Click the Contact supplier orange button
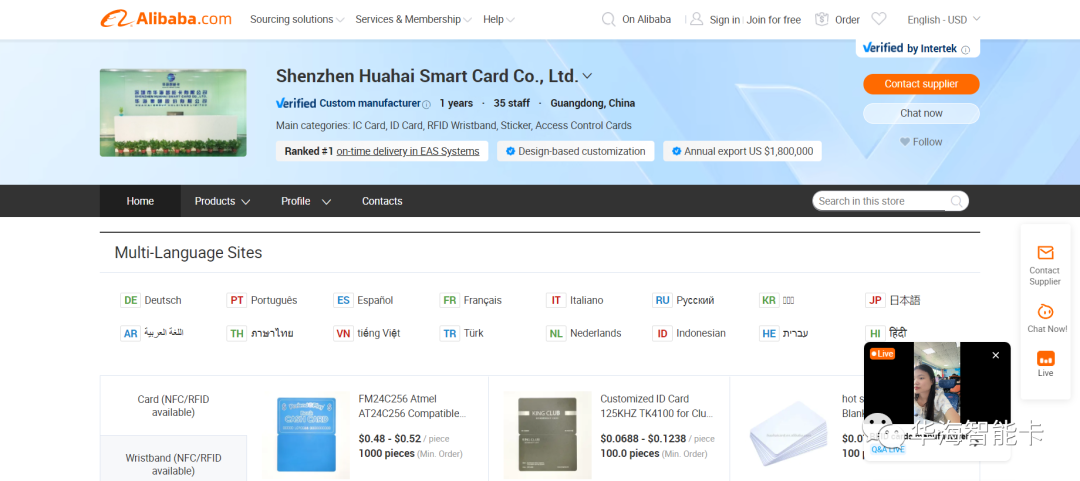This screenshot has height=481, width=1080. tap(921, 84)
